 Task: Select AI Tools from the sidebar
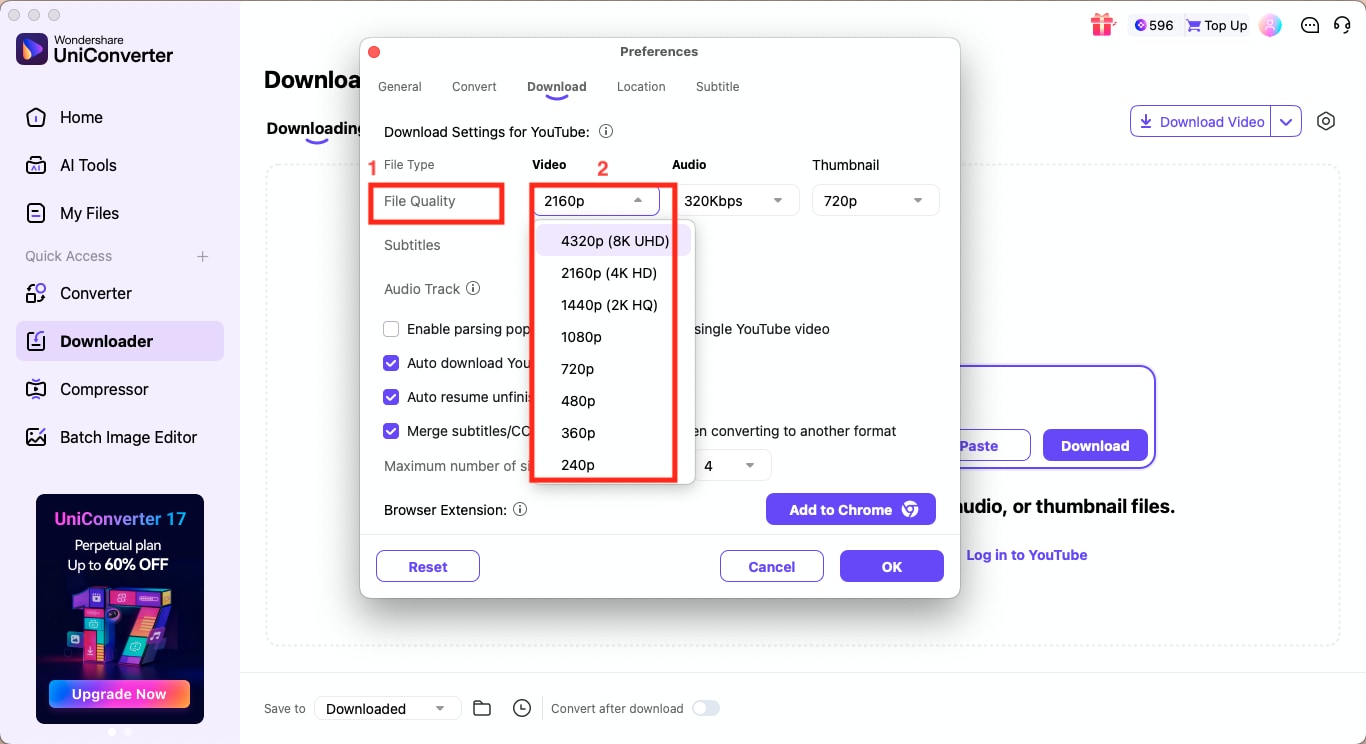point(89,165)
